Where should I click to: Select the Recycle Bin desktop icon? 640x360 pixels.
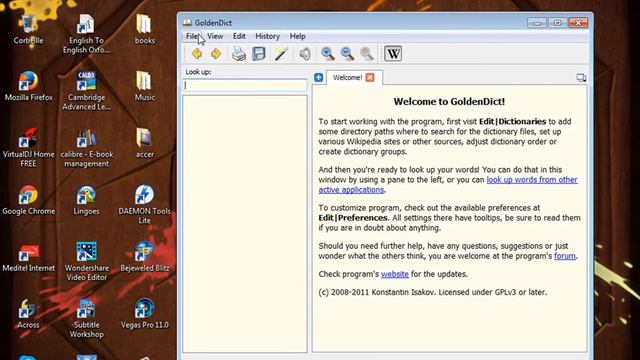[x=28, y=29]
